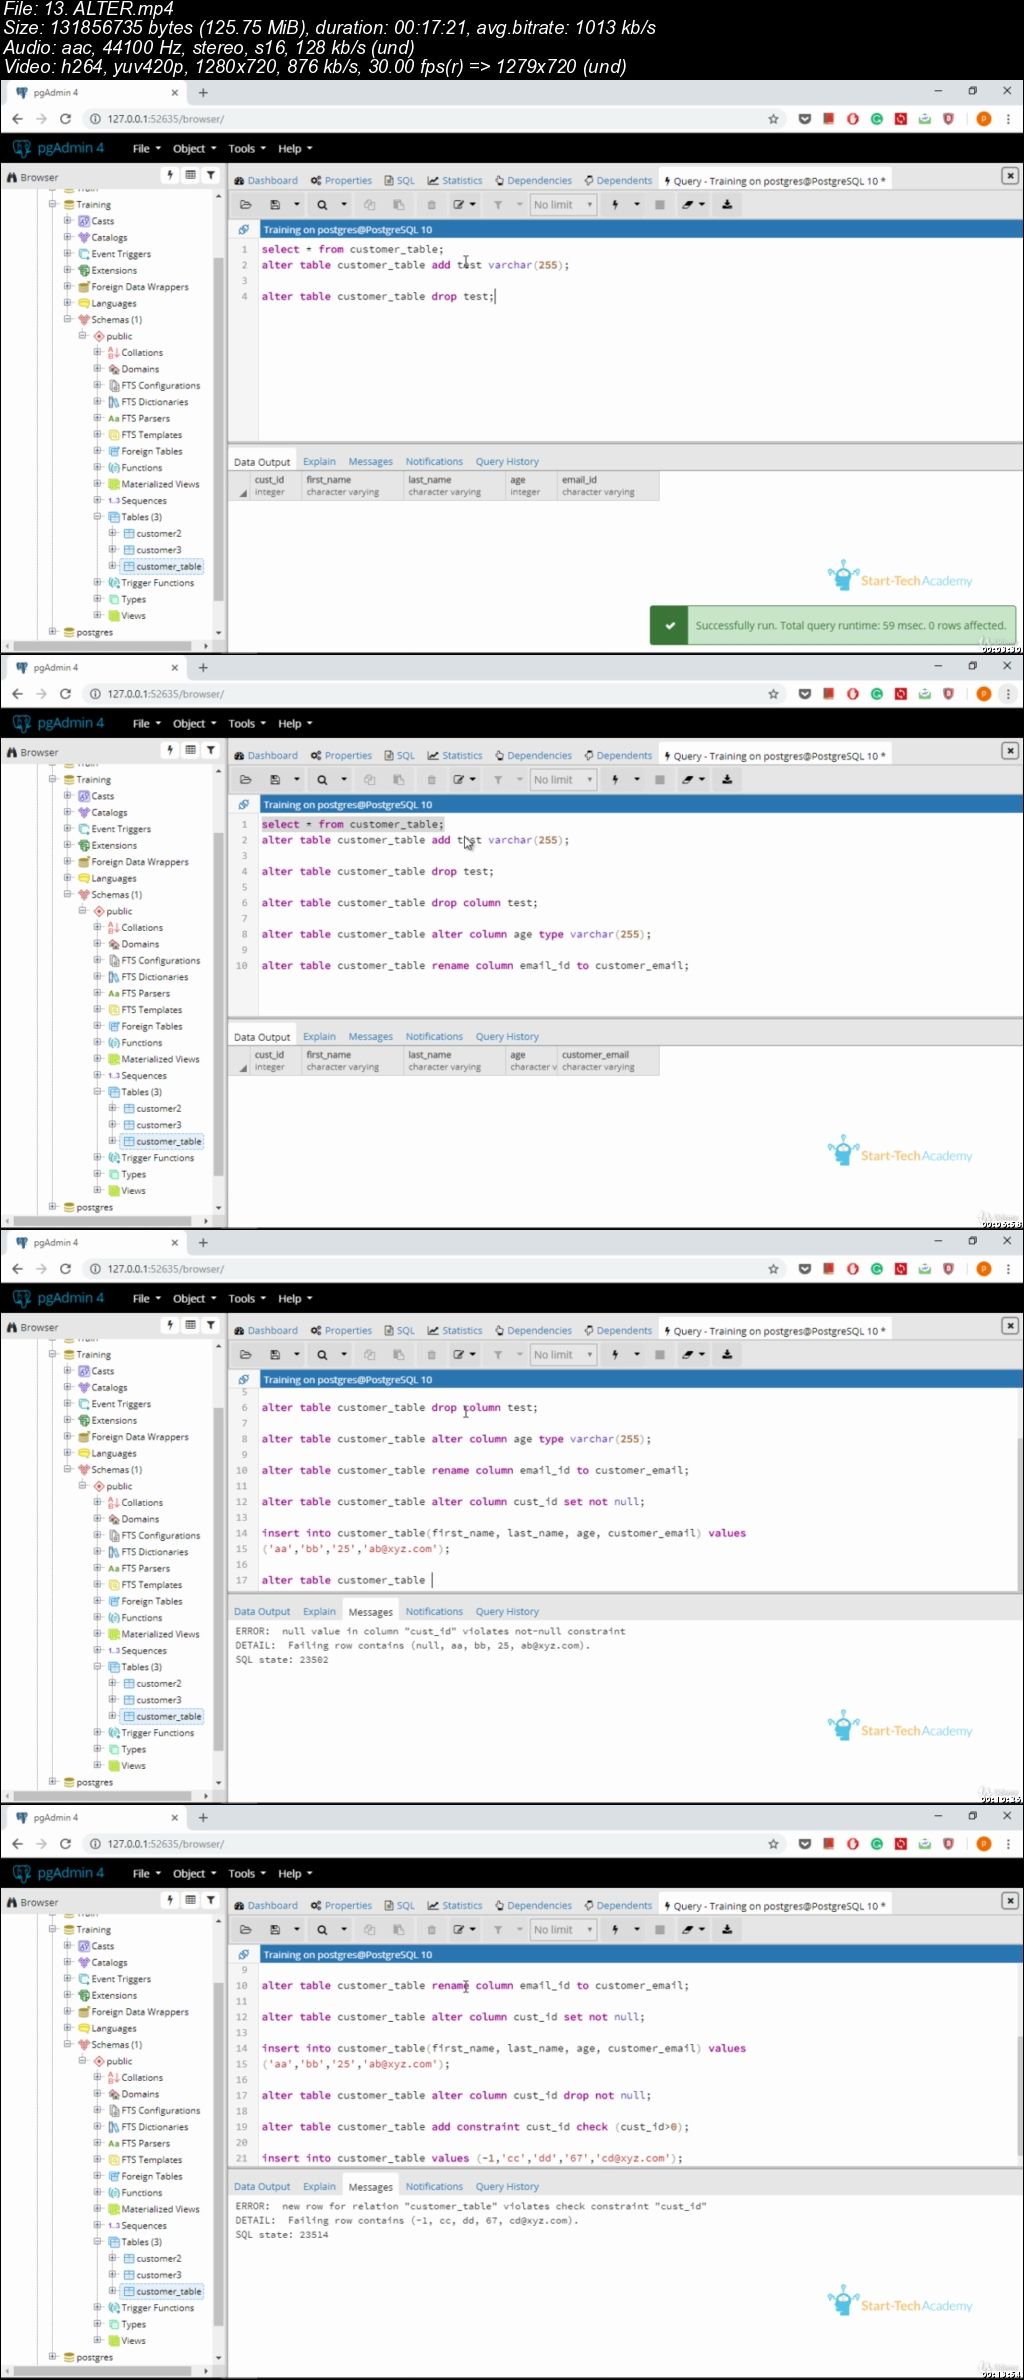Open File menu in the first frame

tap(146, 149)
